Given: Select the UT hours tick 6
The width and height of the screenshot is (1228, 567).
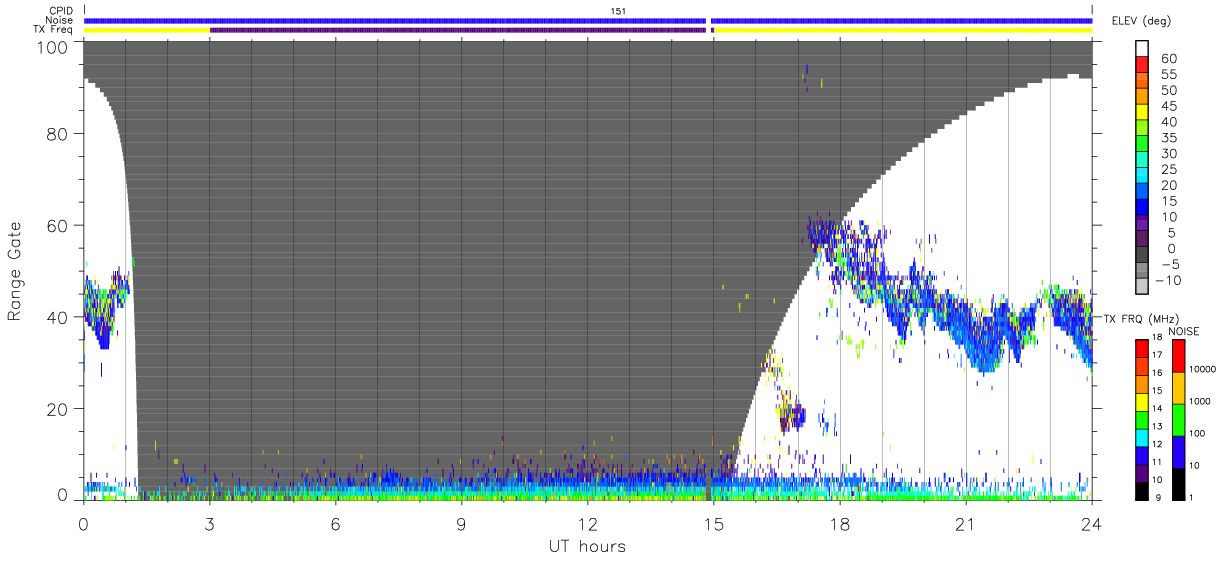Looking at the screenshot, I should [335, 524].
